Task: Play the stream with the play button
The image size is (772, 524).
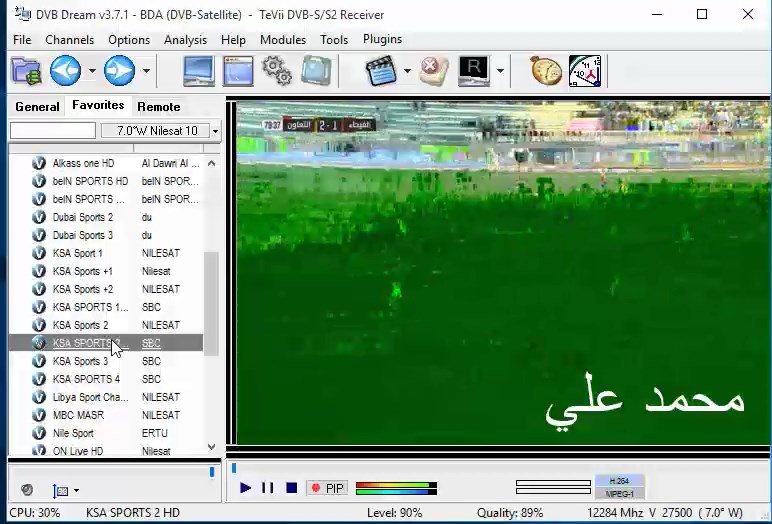Action: point(245,488)
